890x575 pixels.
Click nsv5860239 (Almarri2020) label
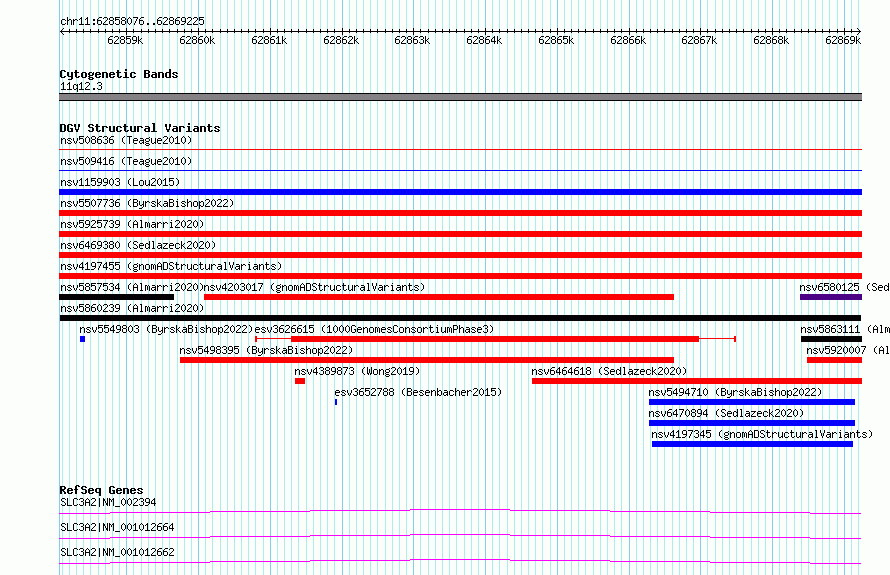[132, 308]
